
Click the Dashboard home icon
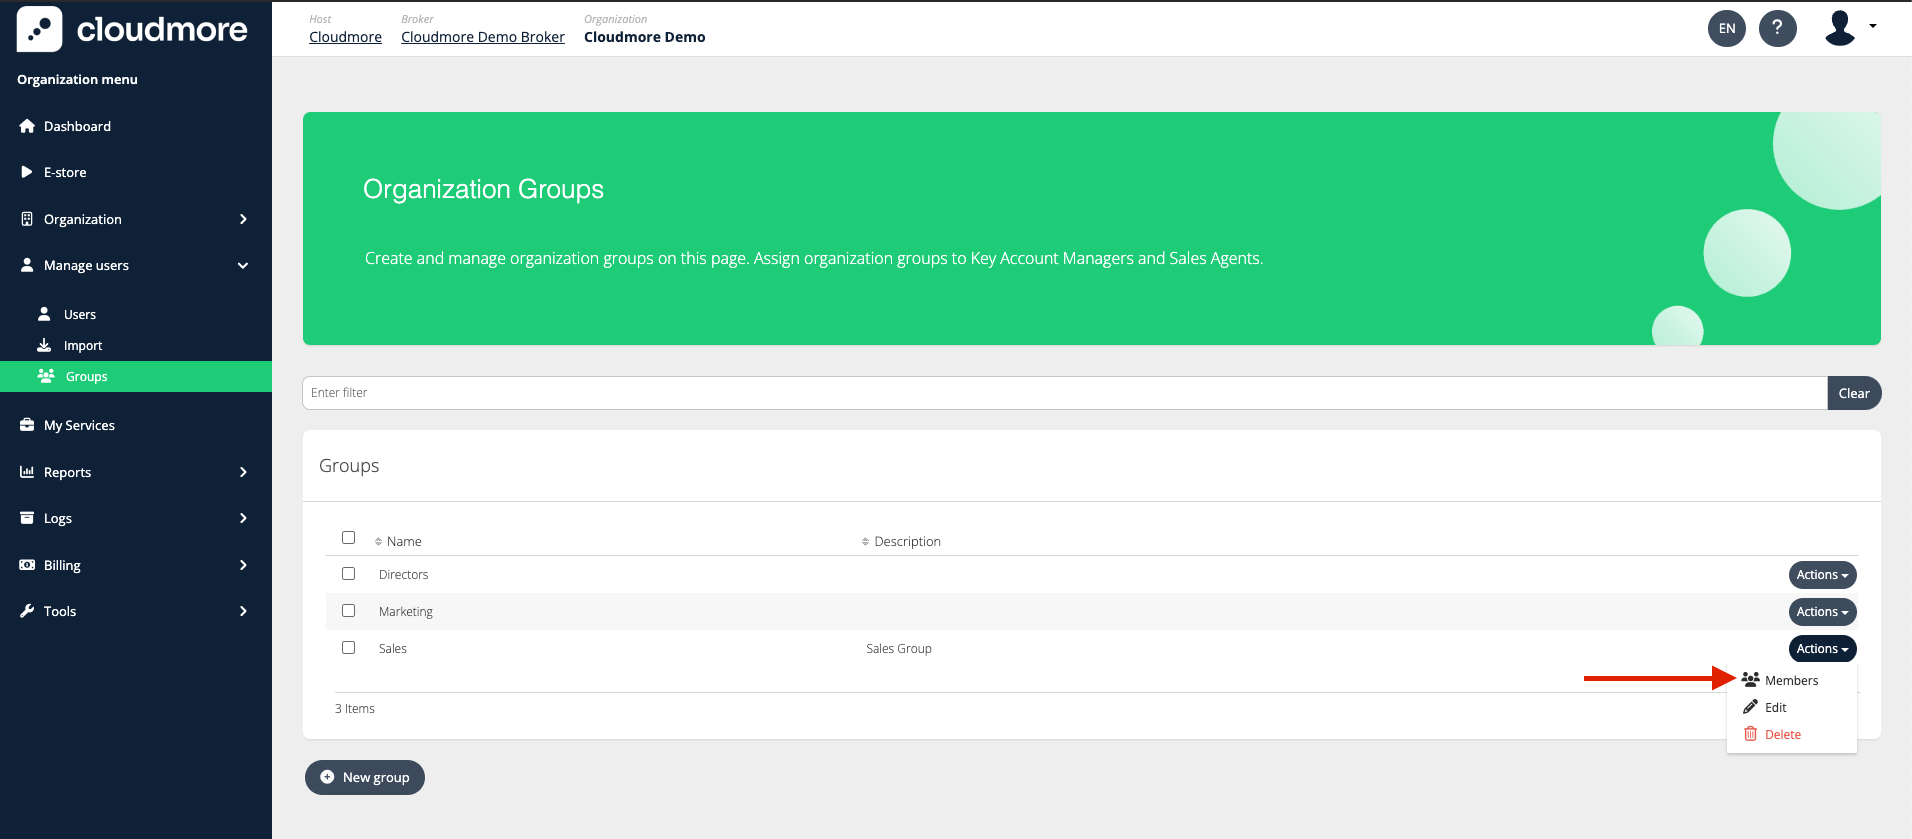point(27,126)
